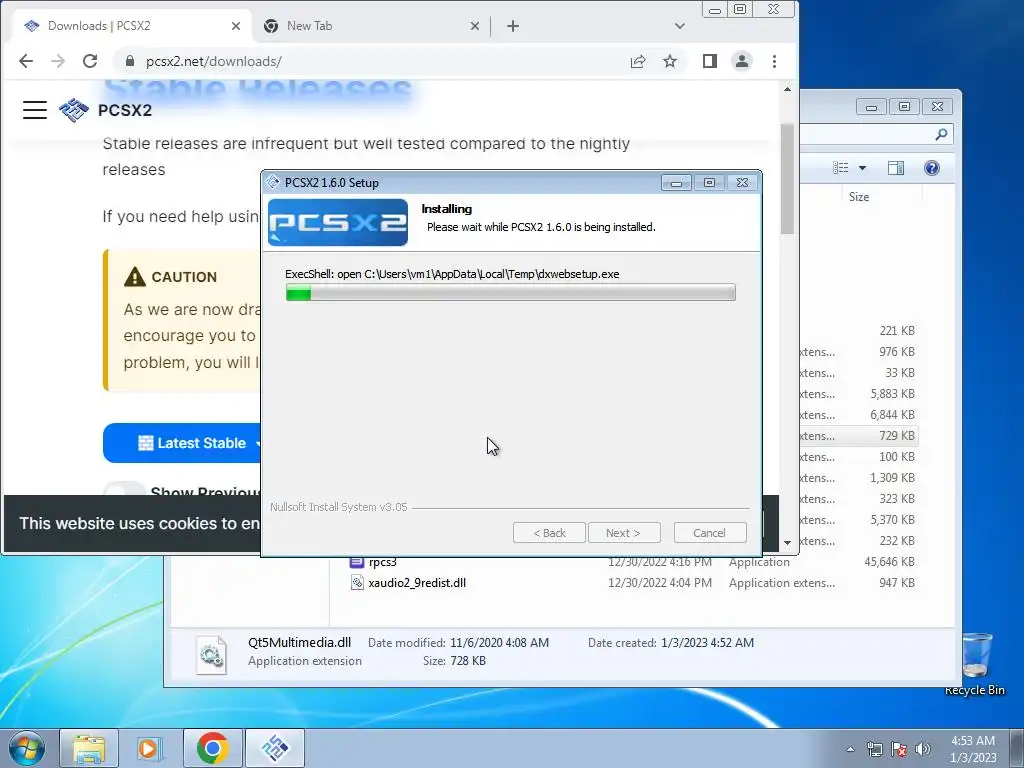Share this page from the address bar
The width and height of the screenshot is (1024, 768).
tap(638, 61)
